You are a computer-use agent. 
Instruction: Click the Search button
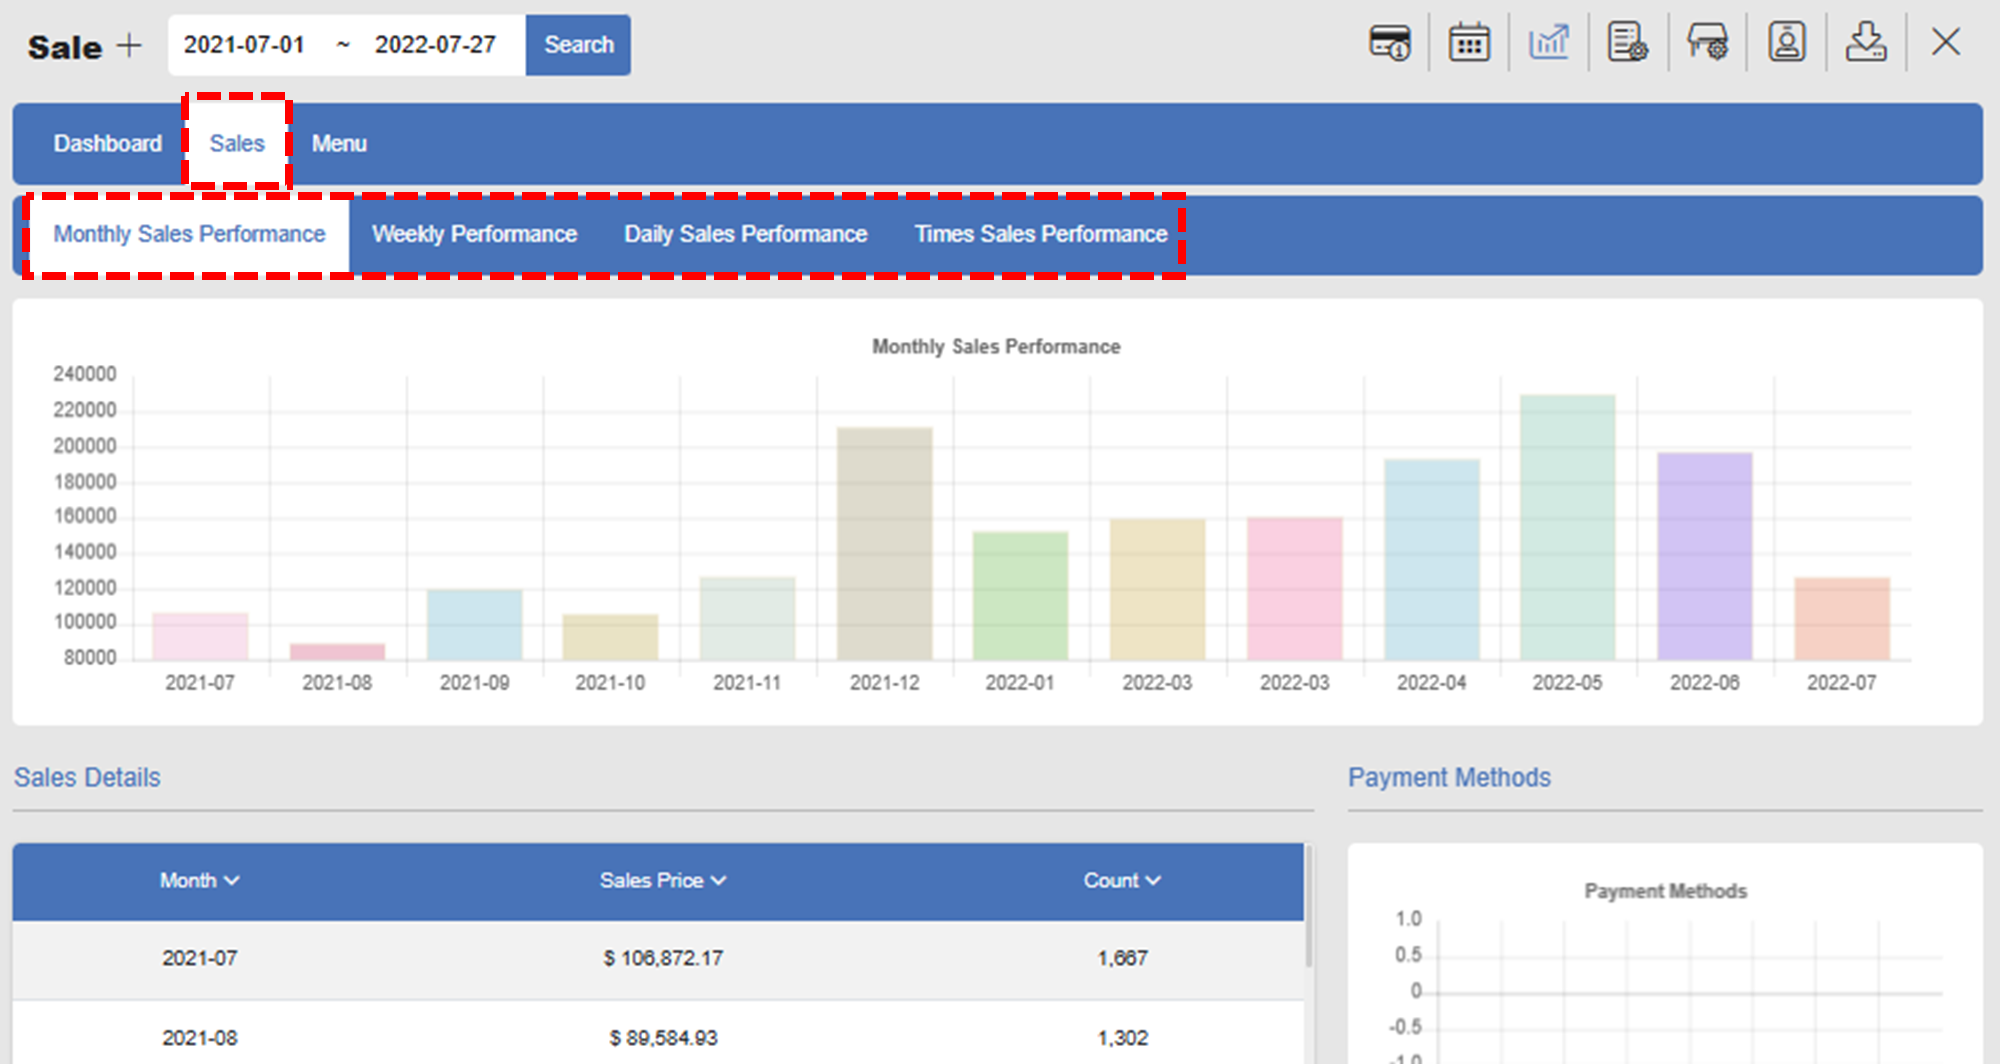[x=578, y=45]
